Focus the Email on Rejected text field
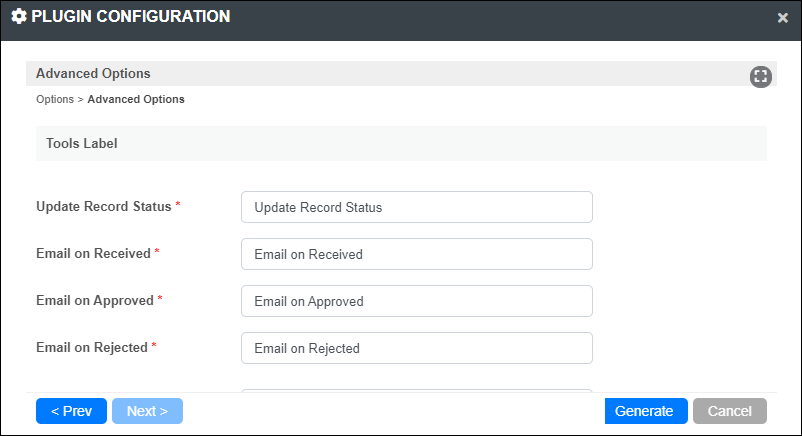The image size is (802, 436). click(x=417, y=348)
